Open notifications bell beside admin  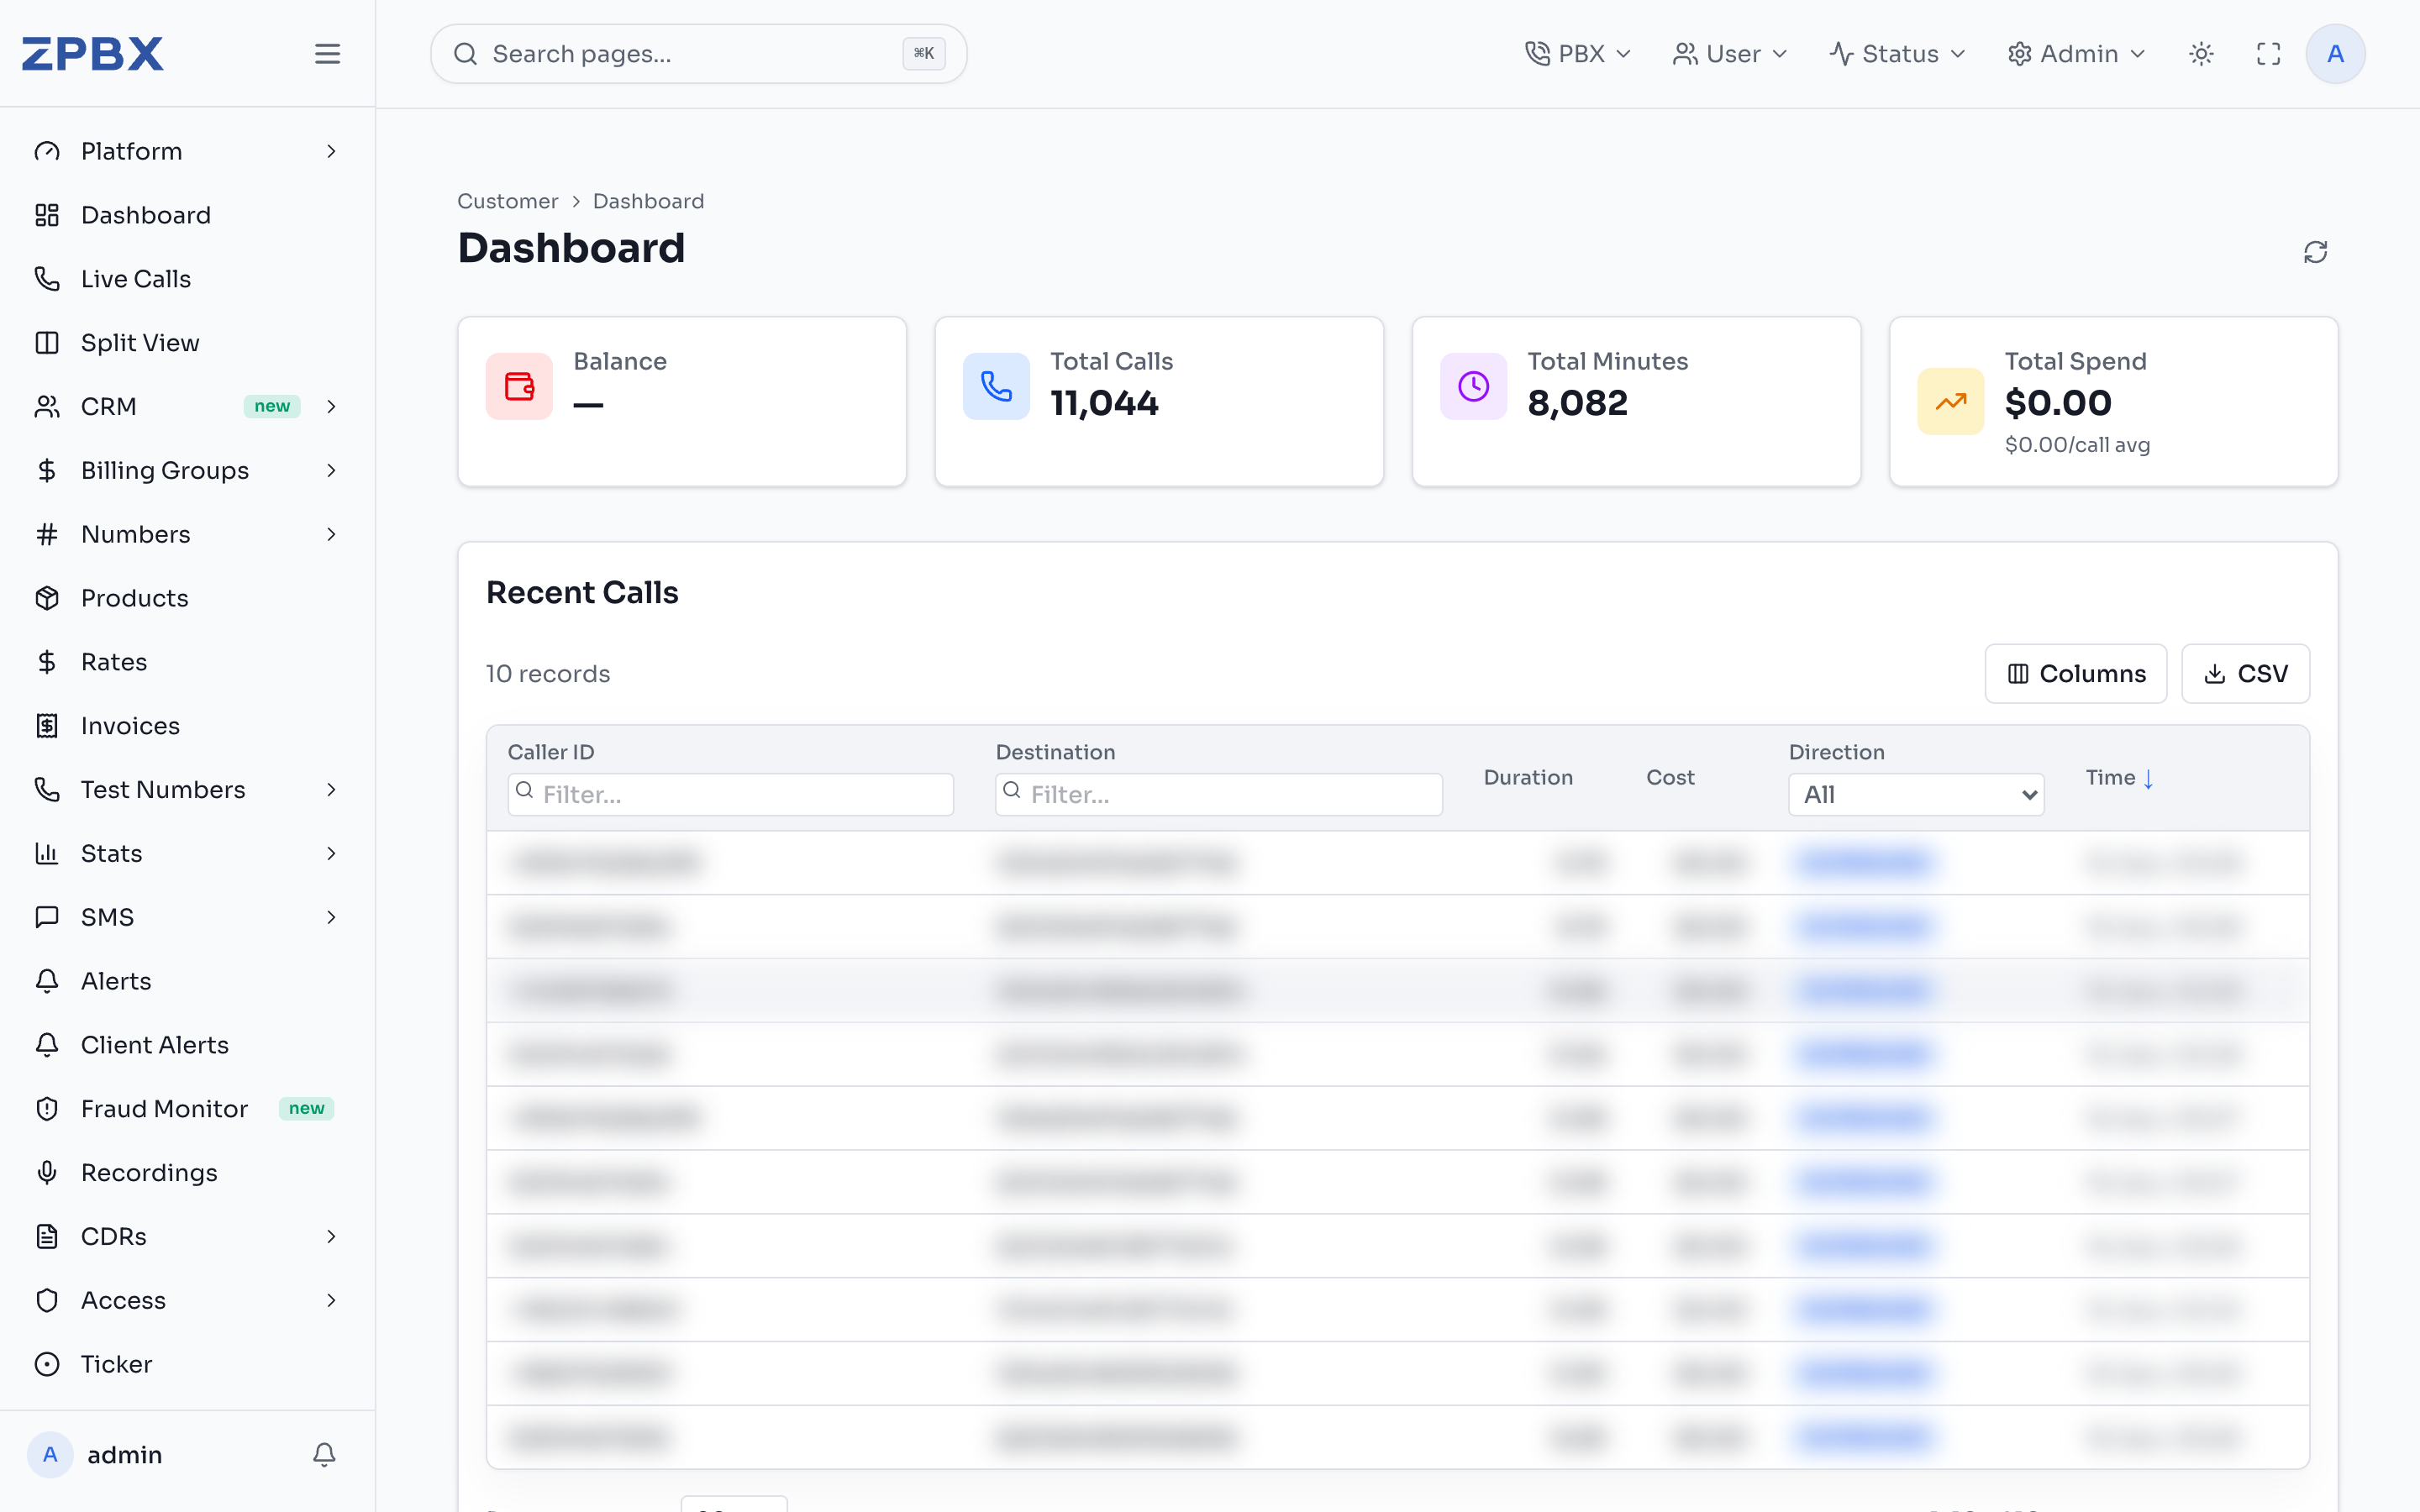pos(324,1454)
